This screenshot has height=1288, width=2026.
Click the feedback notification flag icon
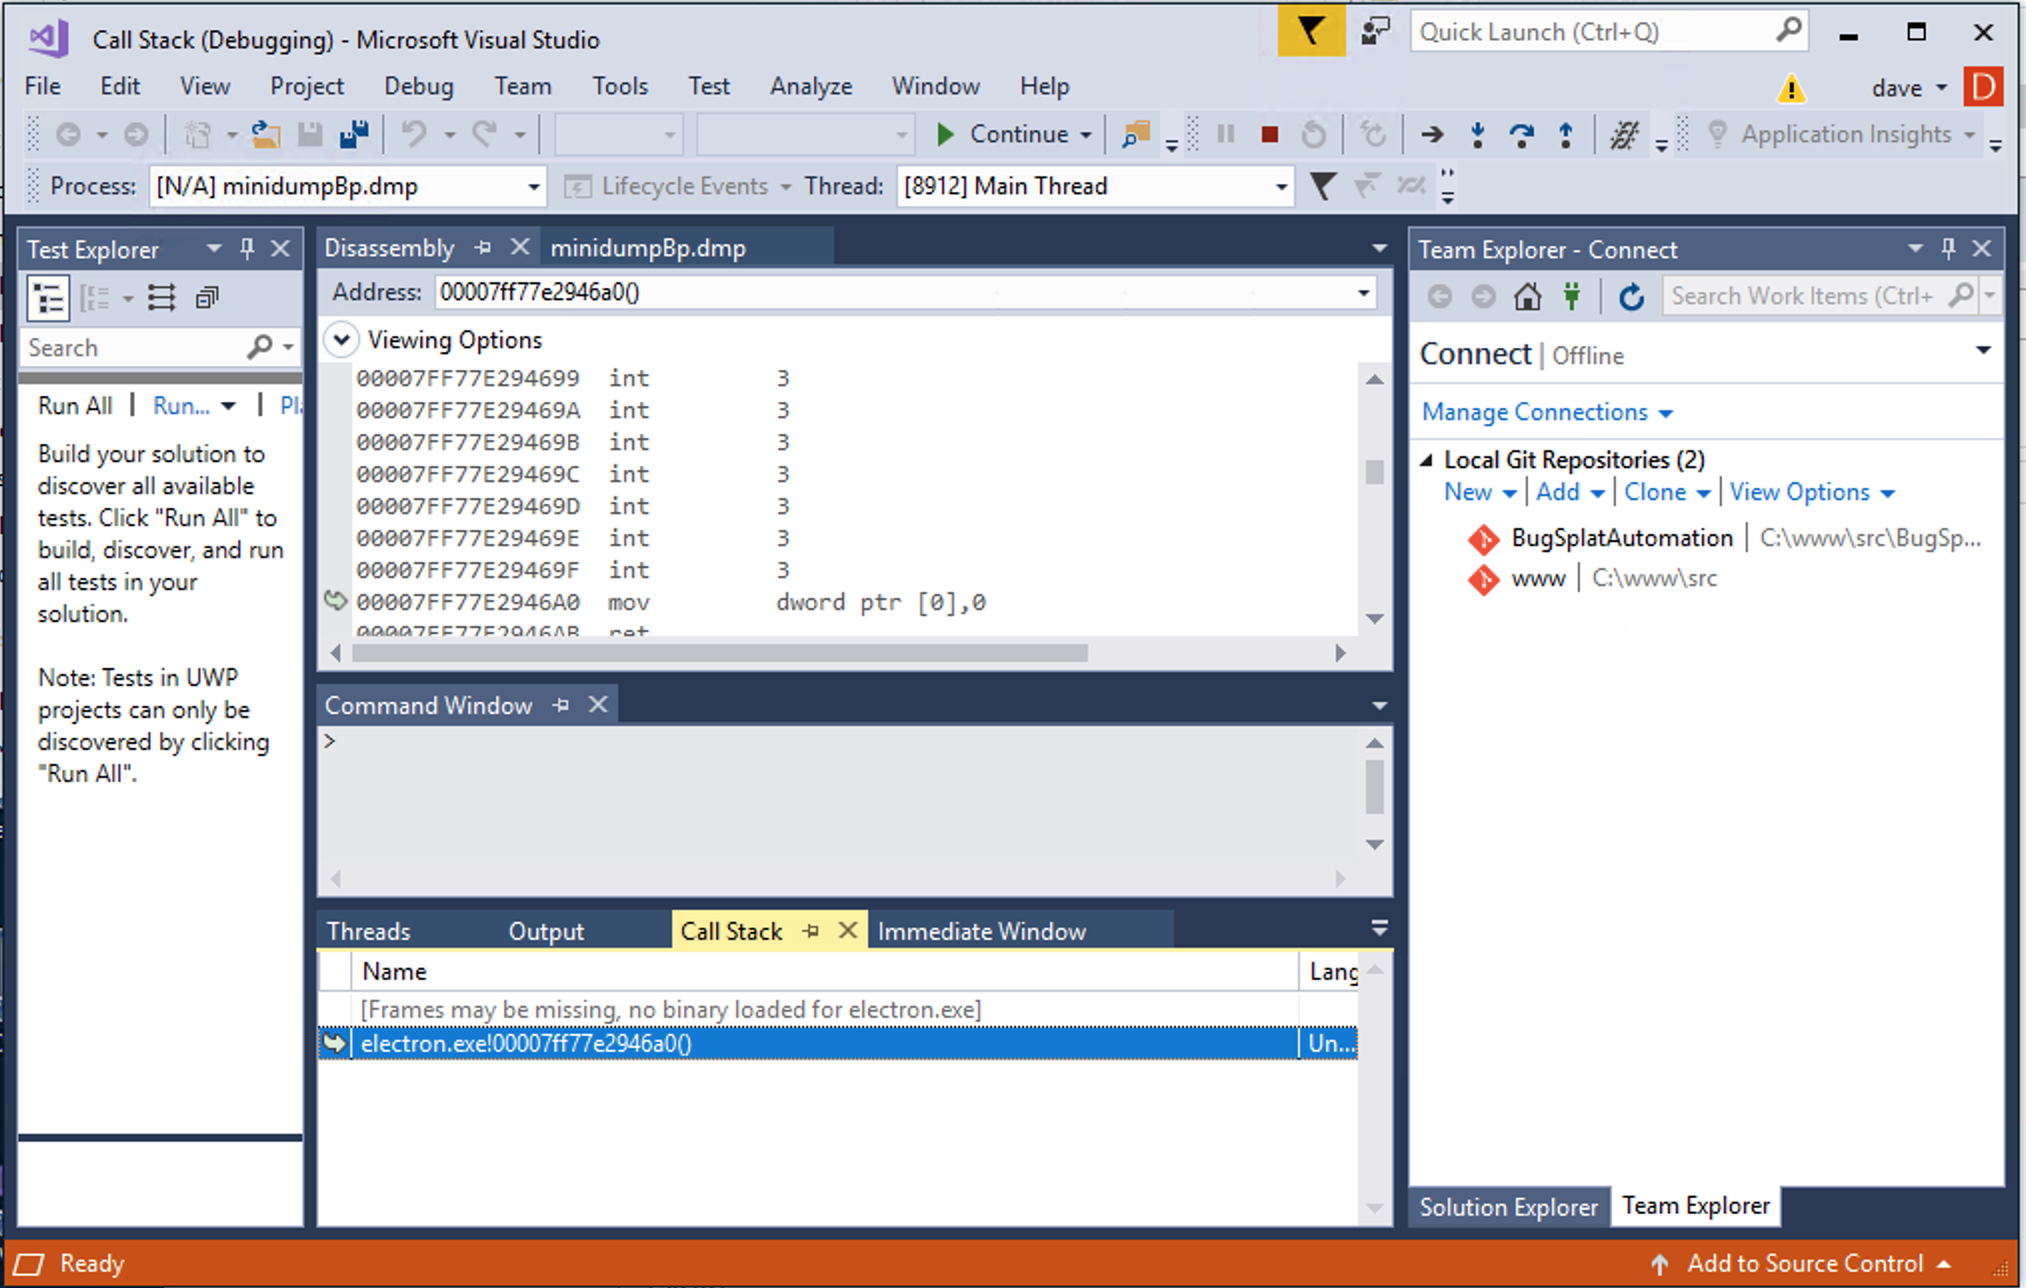(1310, 32)
